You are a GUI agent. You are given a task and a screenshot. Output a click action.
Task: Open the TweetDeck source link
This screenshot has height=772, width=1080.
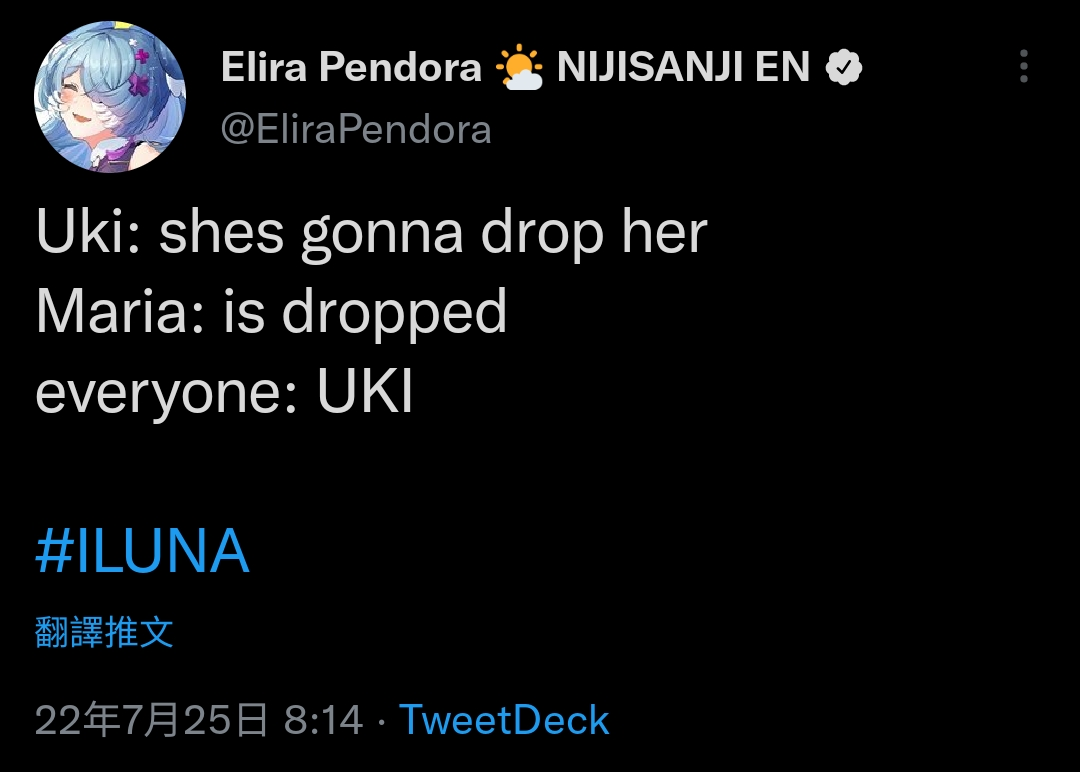503,720
